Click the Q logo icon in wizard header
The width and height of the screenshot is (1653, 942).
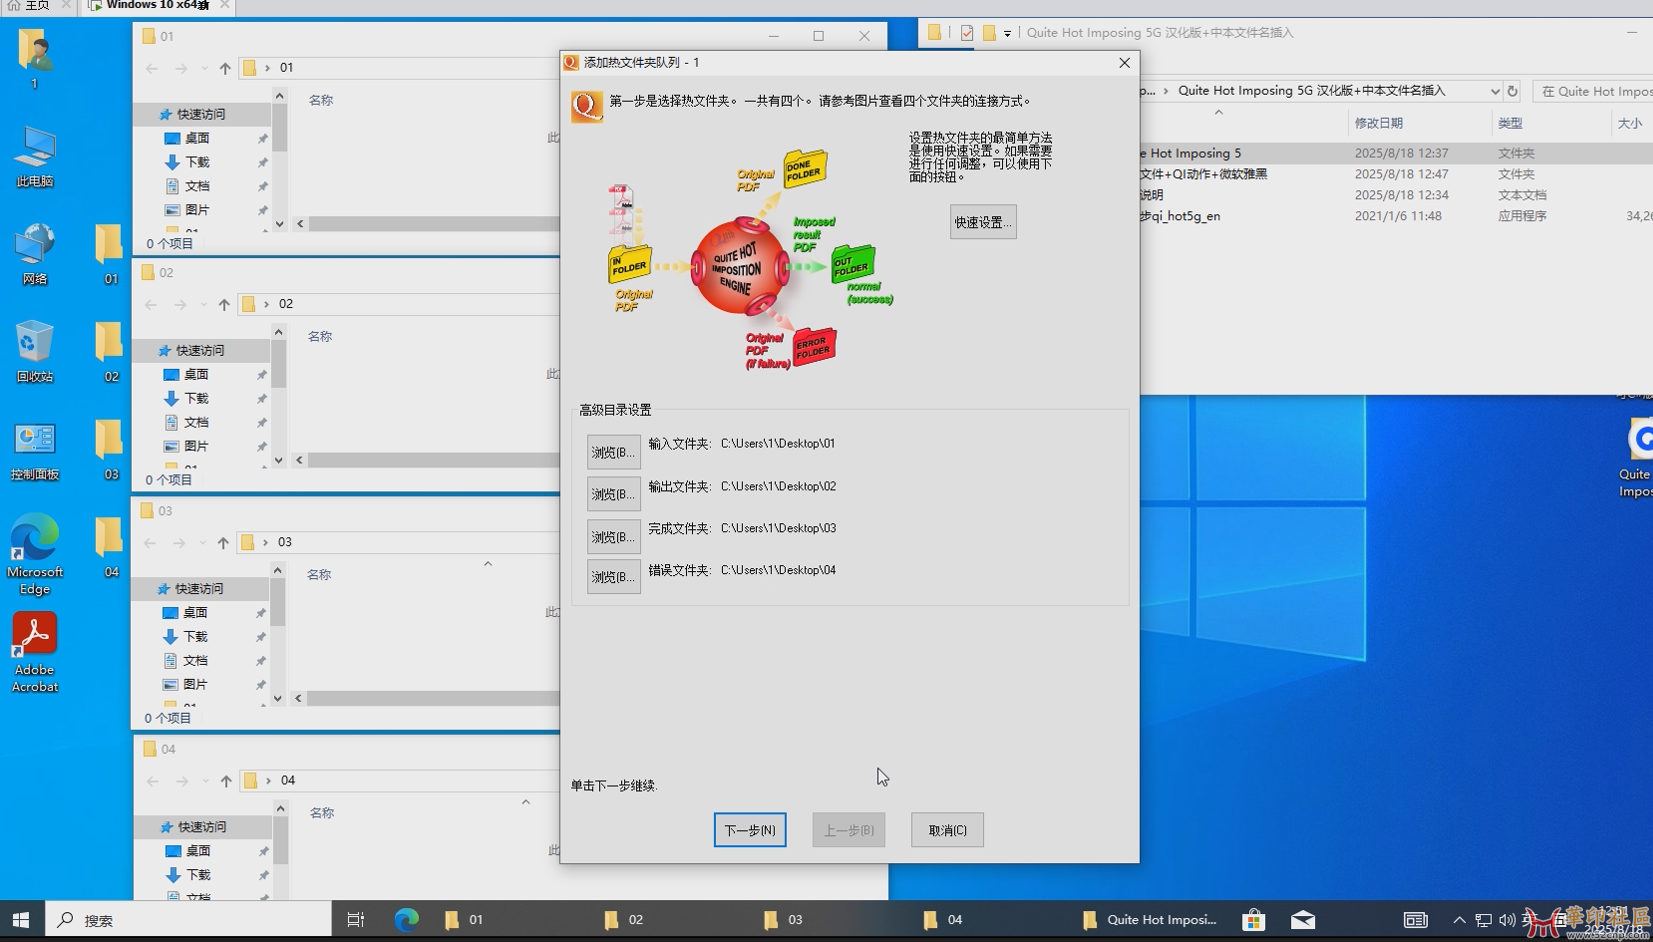[x=587, y=106]
